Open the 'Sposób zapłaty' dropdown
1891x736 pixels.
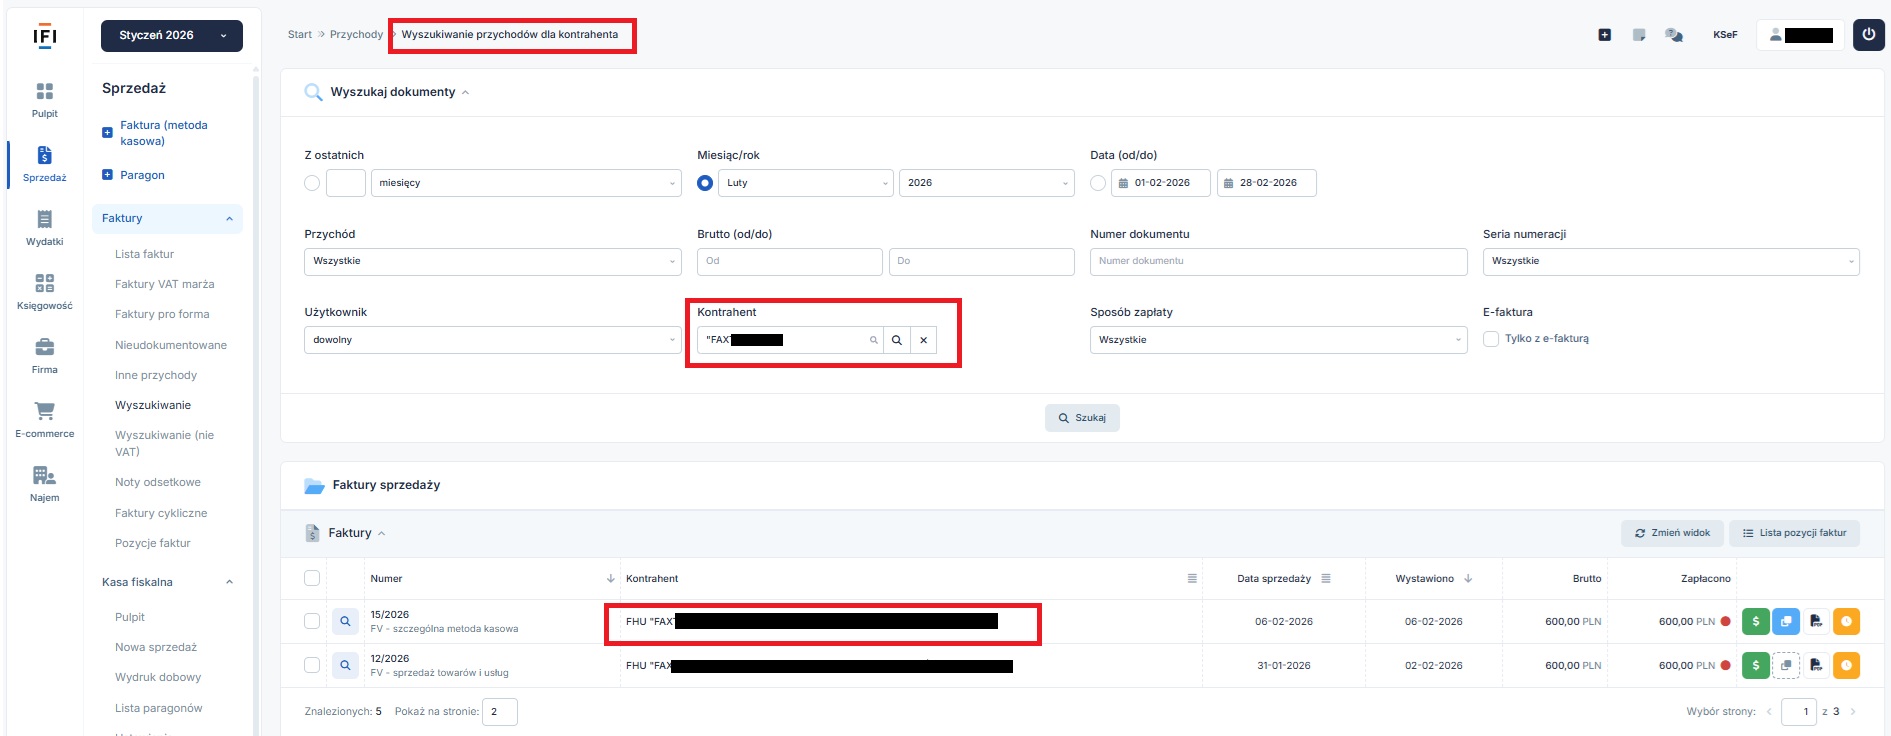click(x=1278, y=340)
